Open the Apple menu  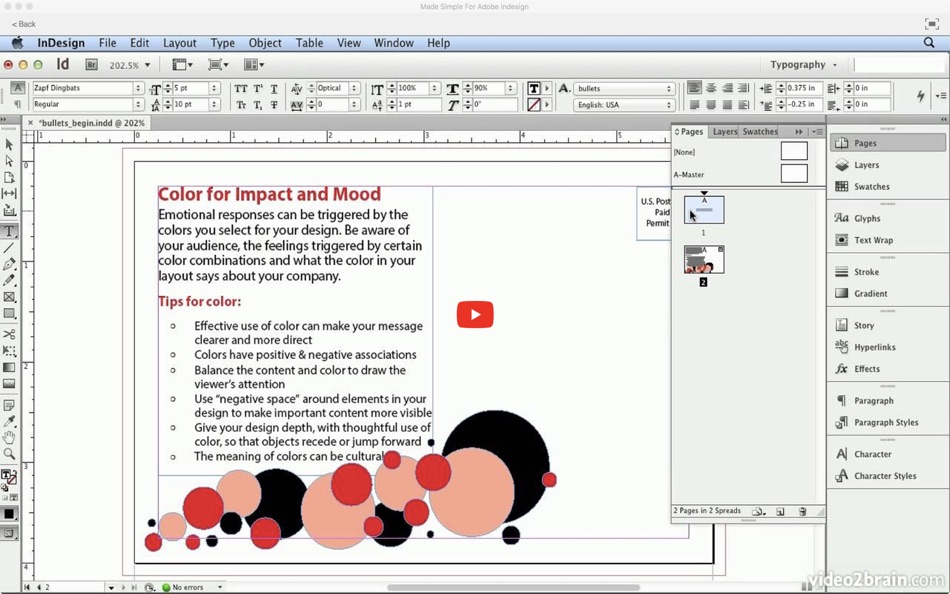tap(18, 42)
